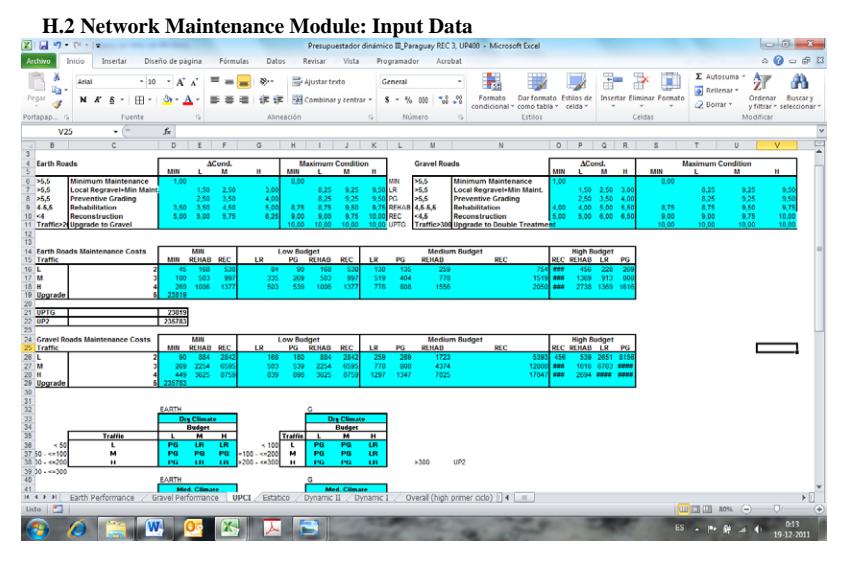Screen dimensions: 843x561
Task: Open the Insertar function fx dialog
Action: pyautogui.click(x=167, y=131)
